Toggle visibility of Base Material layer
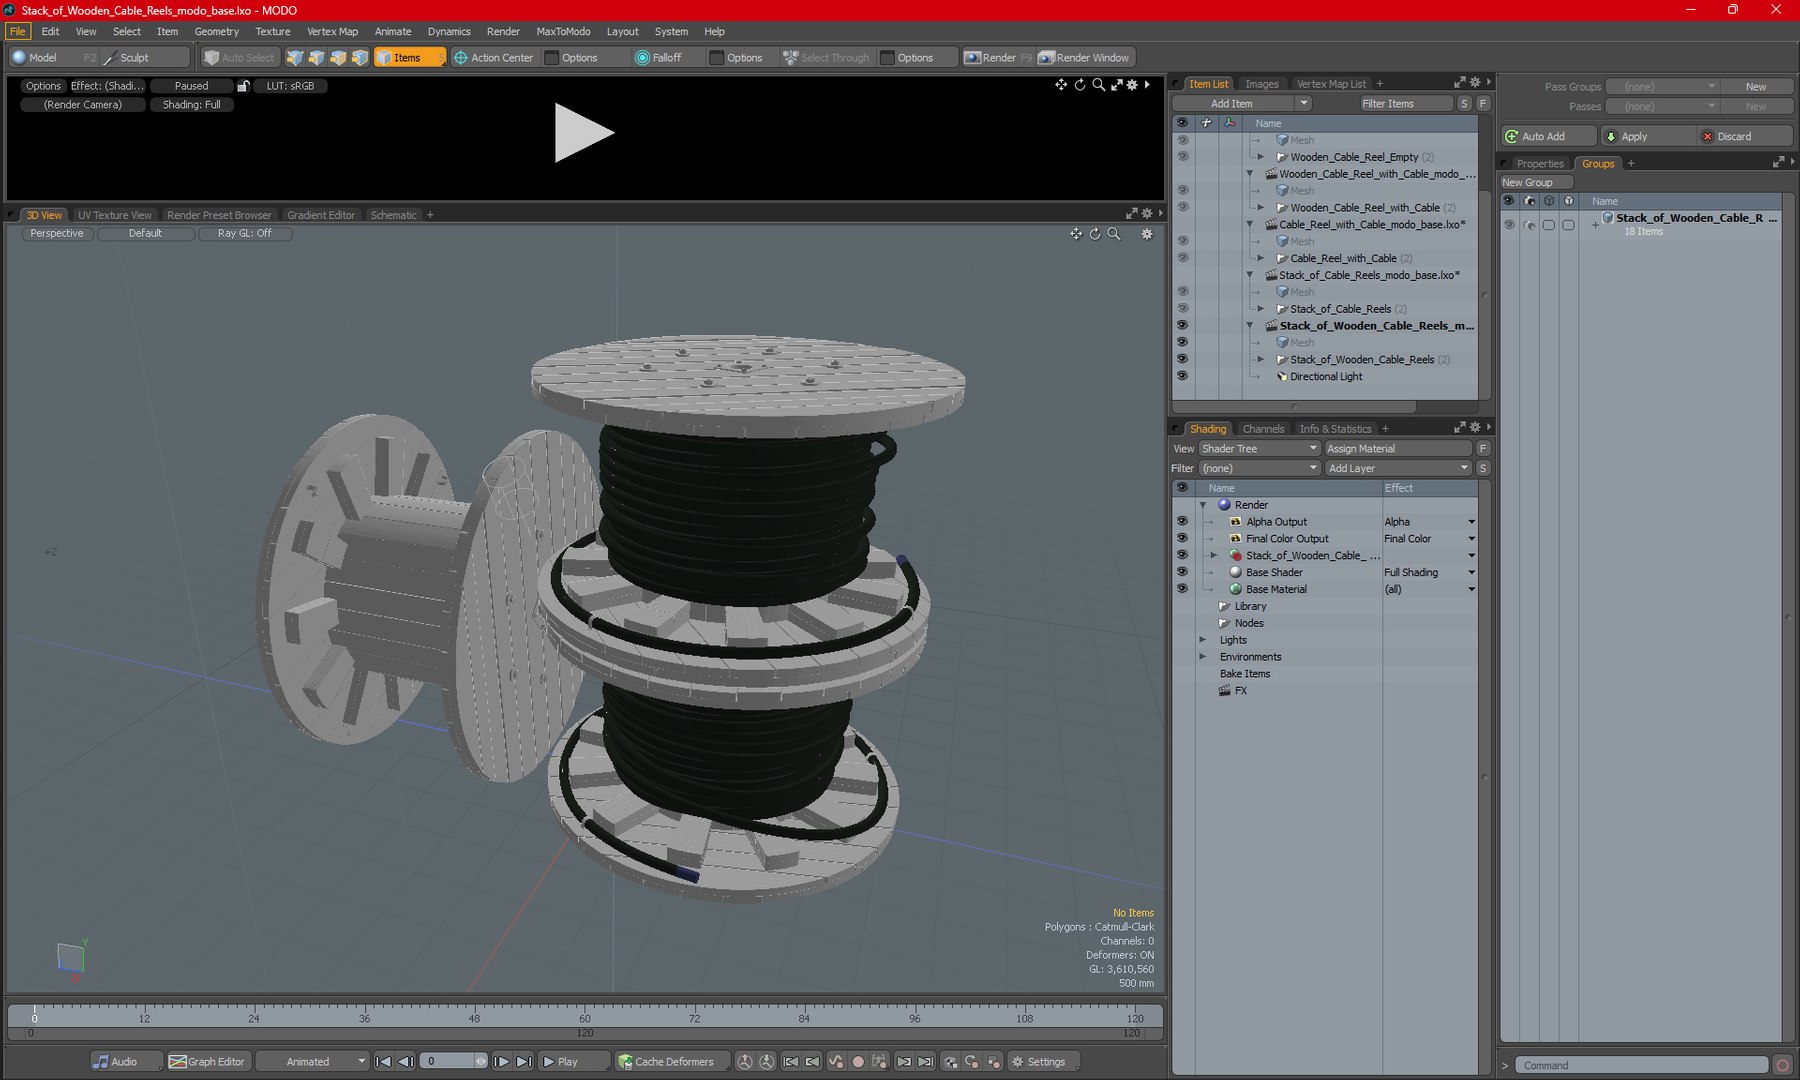Screen dimensions: 1800x1080 pyautogui.click(x=1182, y=589)
